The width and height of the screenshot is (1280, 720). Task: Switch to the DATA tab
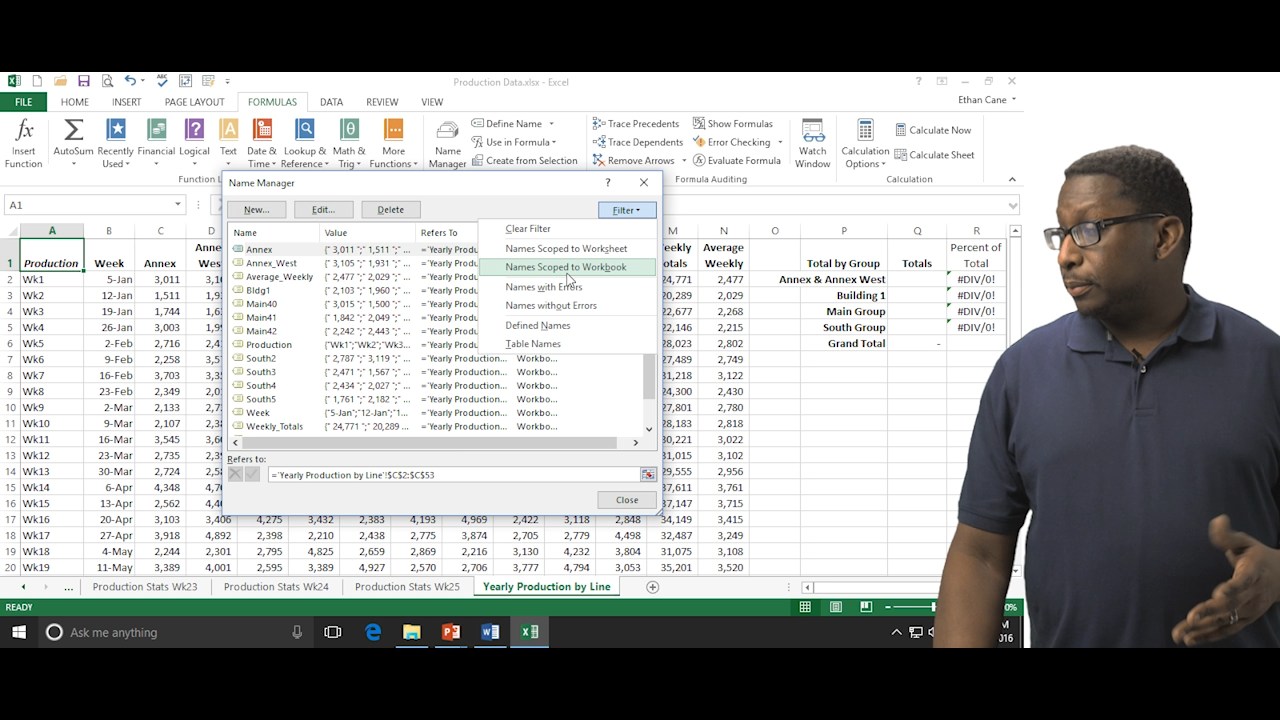pyautogui.click(x=331, y=102)
